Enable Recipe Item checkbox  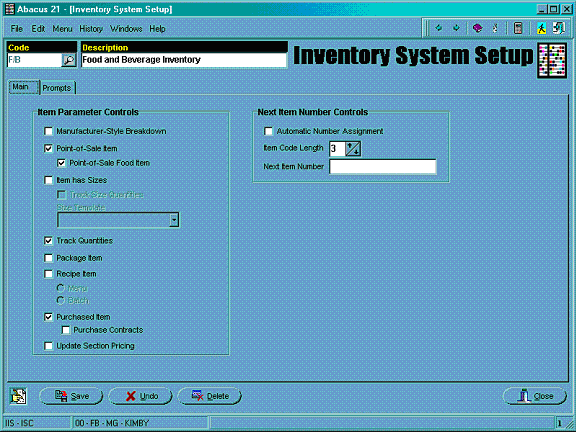point(48,274)
